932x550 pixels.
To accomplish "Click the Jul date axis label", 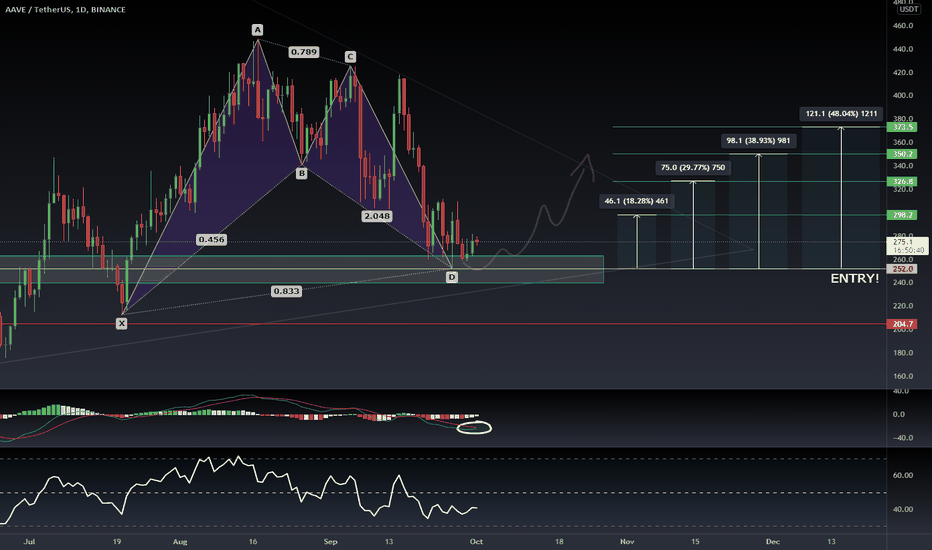I will coord(29,542).
